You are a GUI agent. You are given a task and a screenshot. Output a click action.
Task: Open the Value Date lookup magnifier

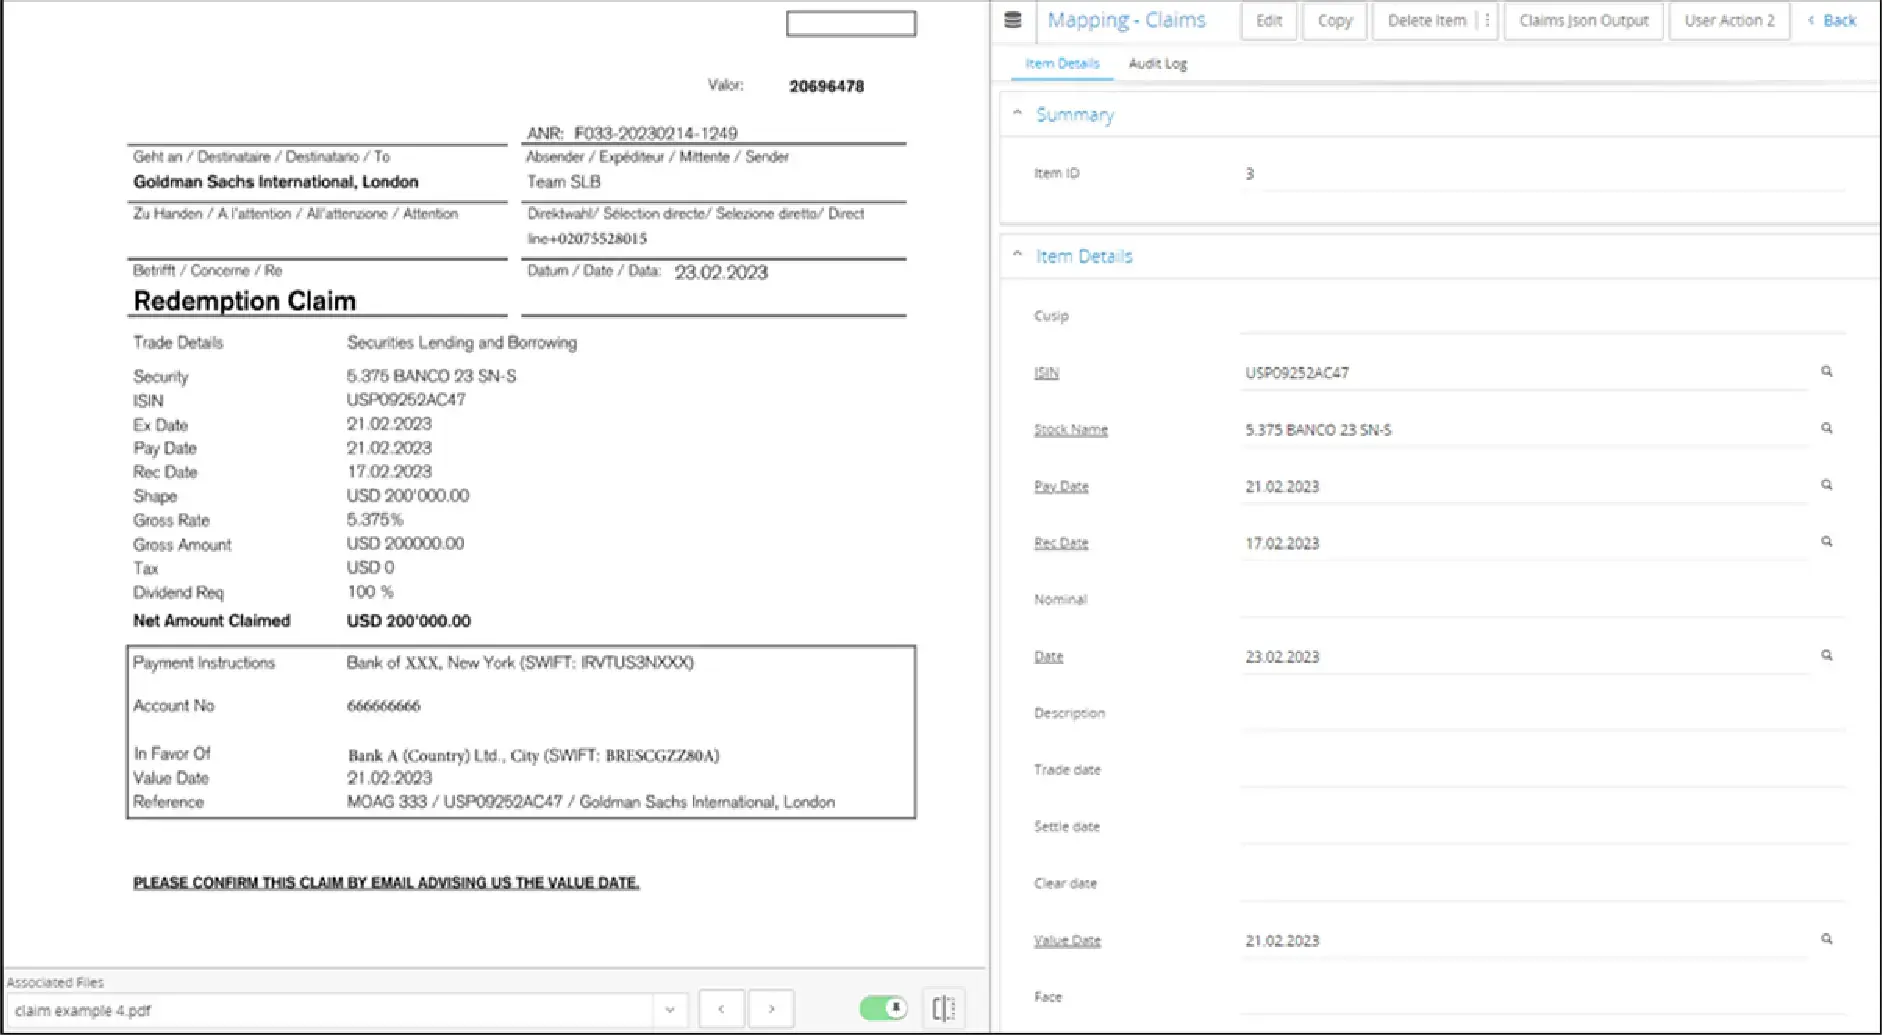(x=1827, y=939)
